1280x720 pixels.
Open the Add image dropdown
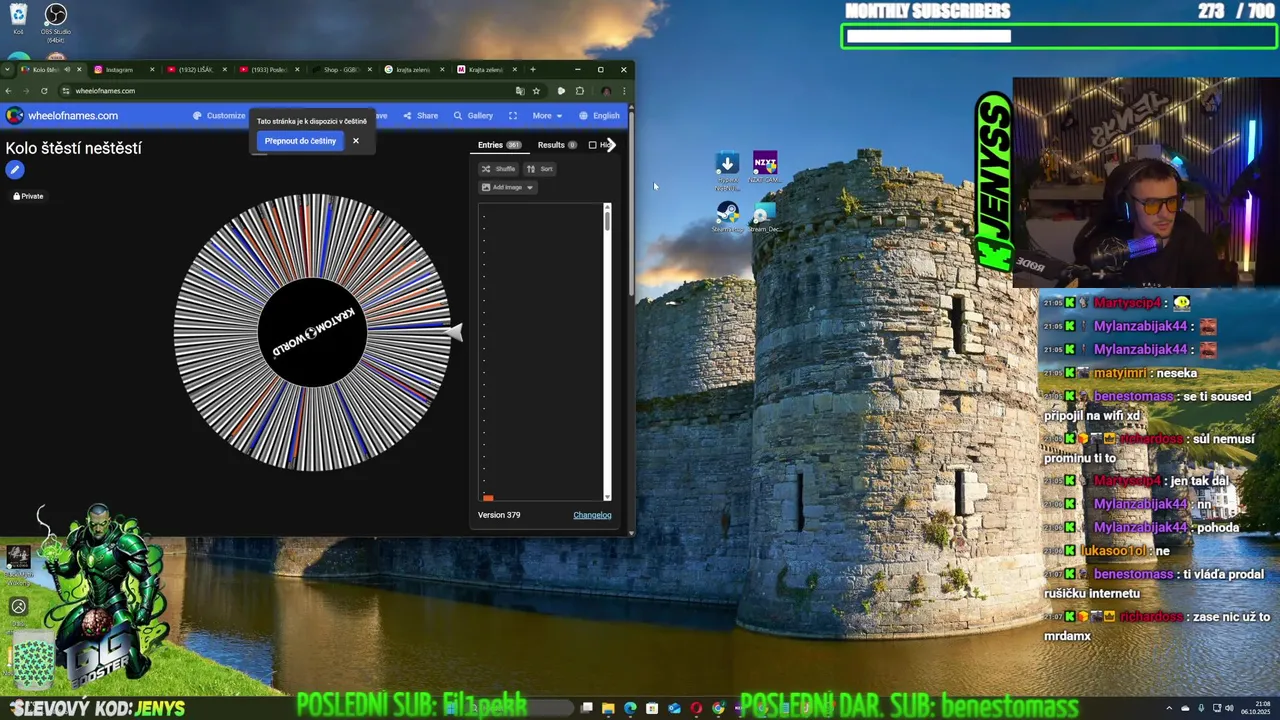point(508,187)
